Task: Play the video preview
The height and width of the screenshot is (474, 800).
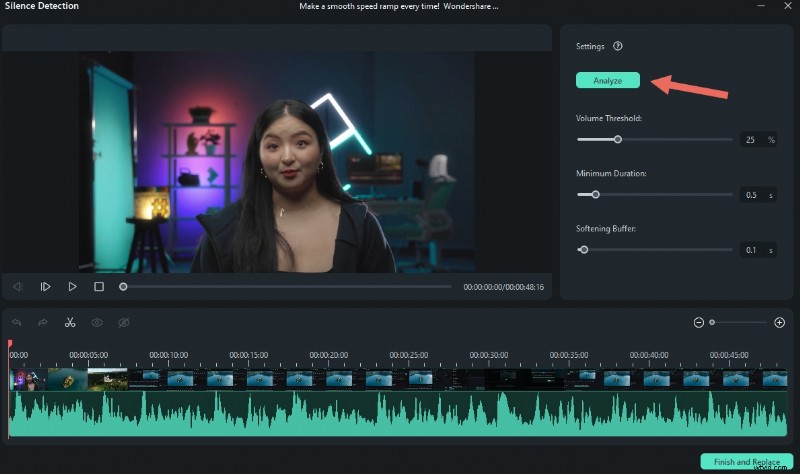Action: (x=72, y=287)
